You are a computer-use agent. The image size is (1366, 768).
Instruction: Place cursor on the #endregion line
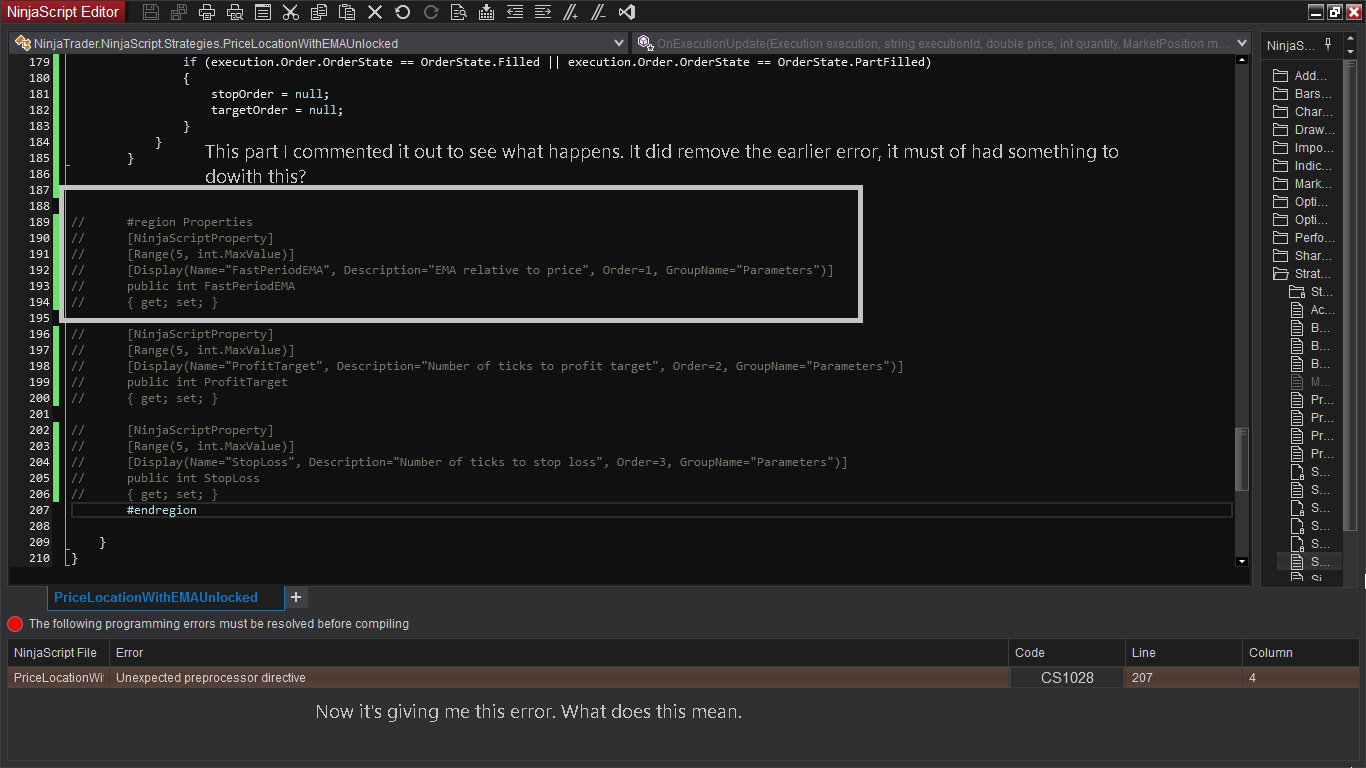(162, 510)
